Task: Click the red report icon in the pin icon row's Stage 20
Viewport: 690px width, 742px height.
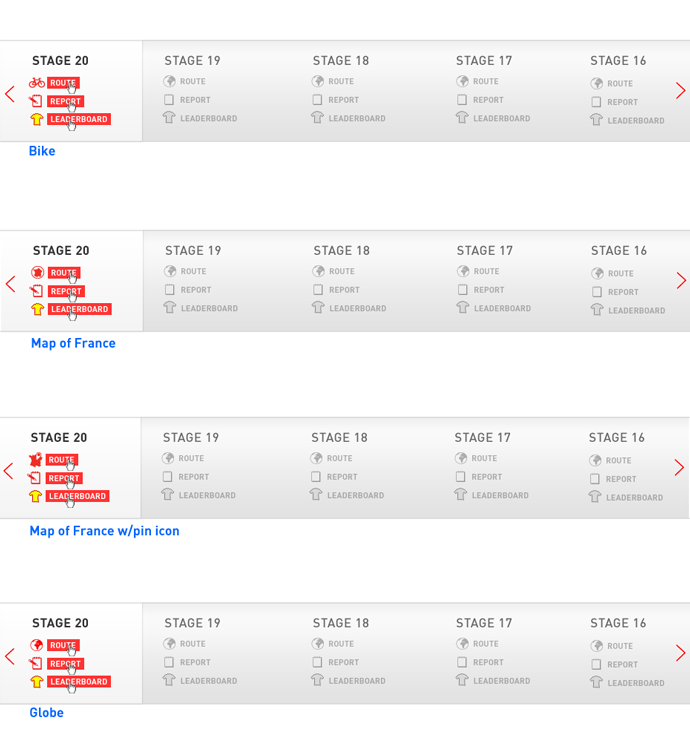Action: click(35, 478)
